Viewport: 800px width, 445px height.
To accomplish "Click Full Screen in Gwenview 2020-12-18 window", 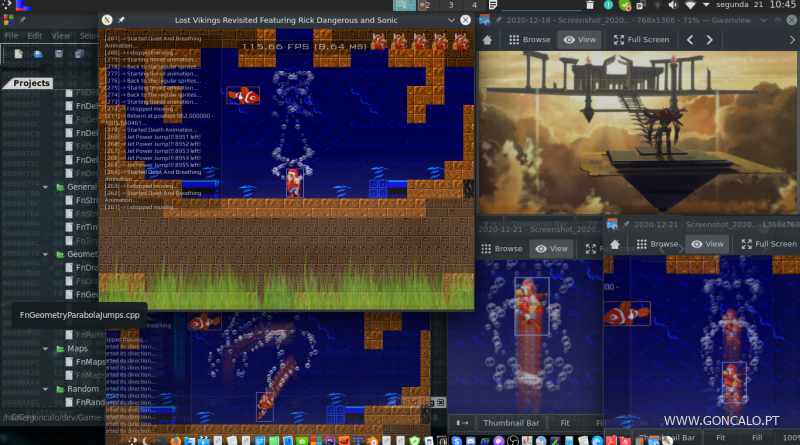I will [x=641, y=40].
